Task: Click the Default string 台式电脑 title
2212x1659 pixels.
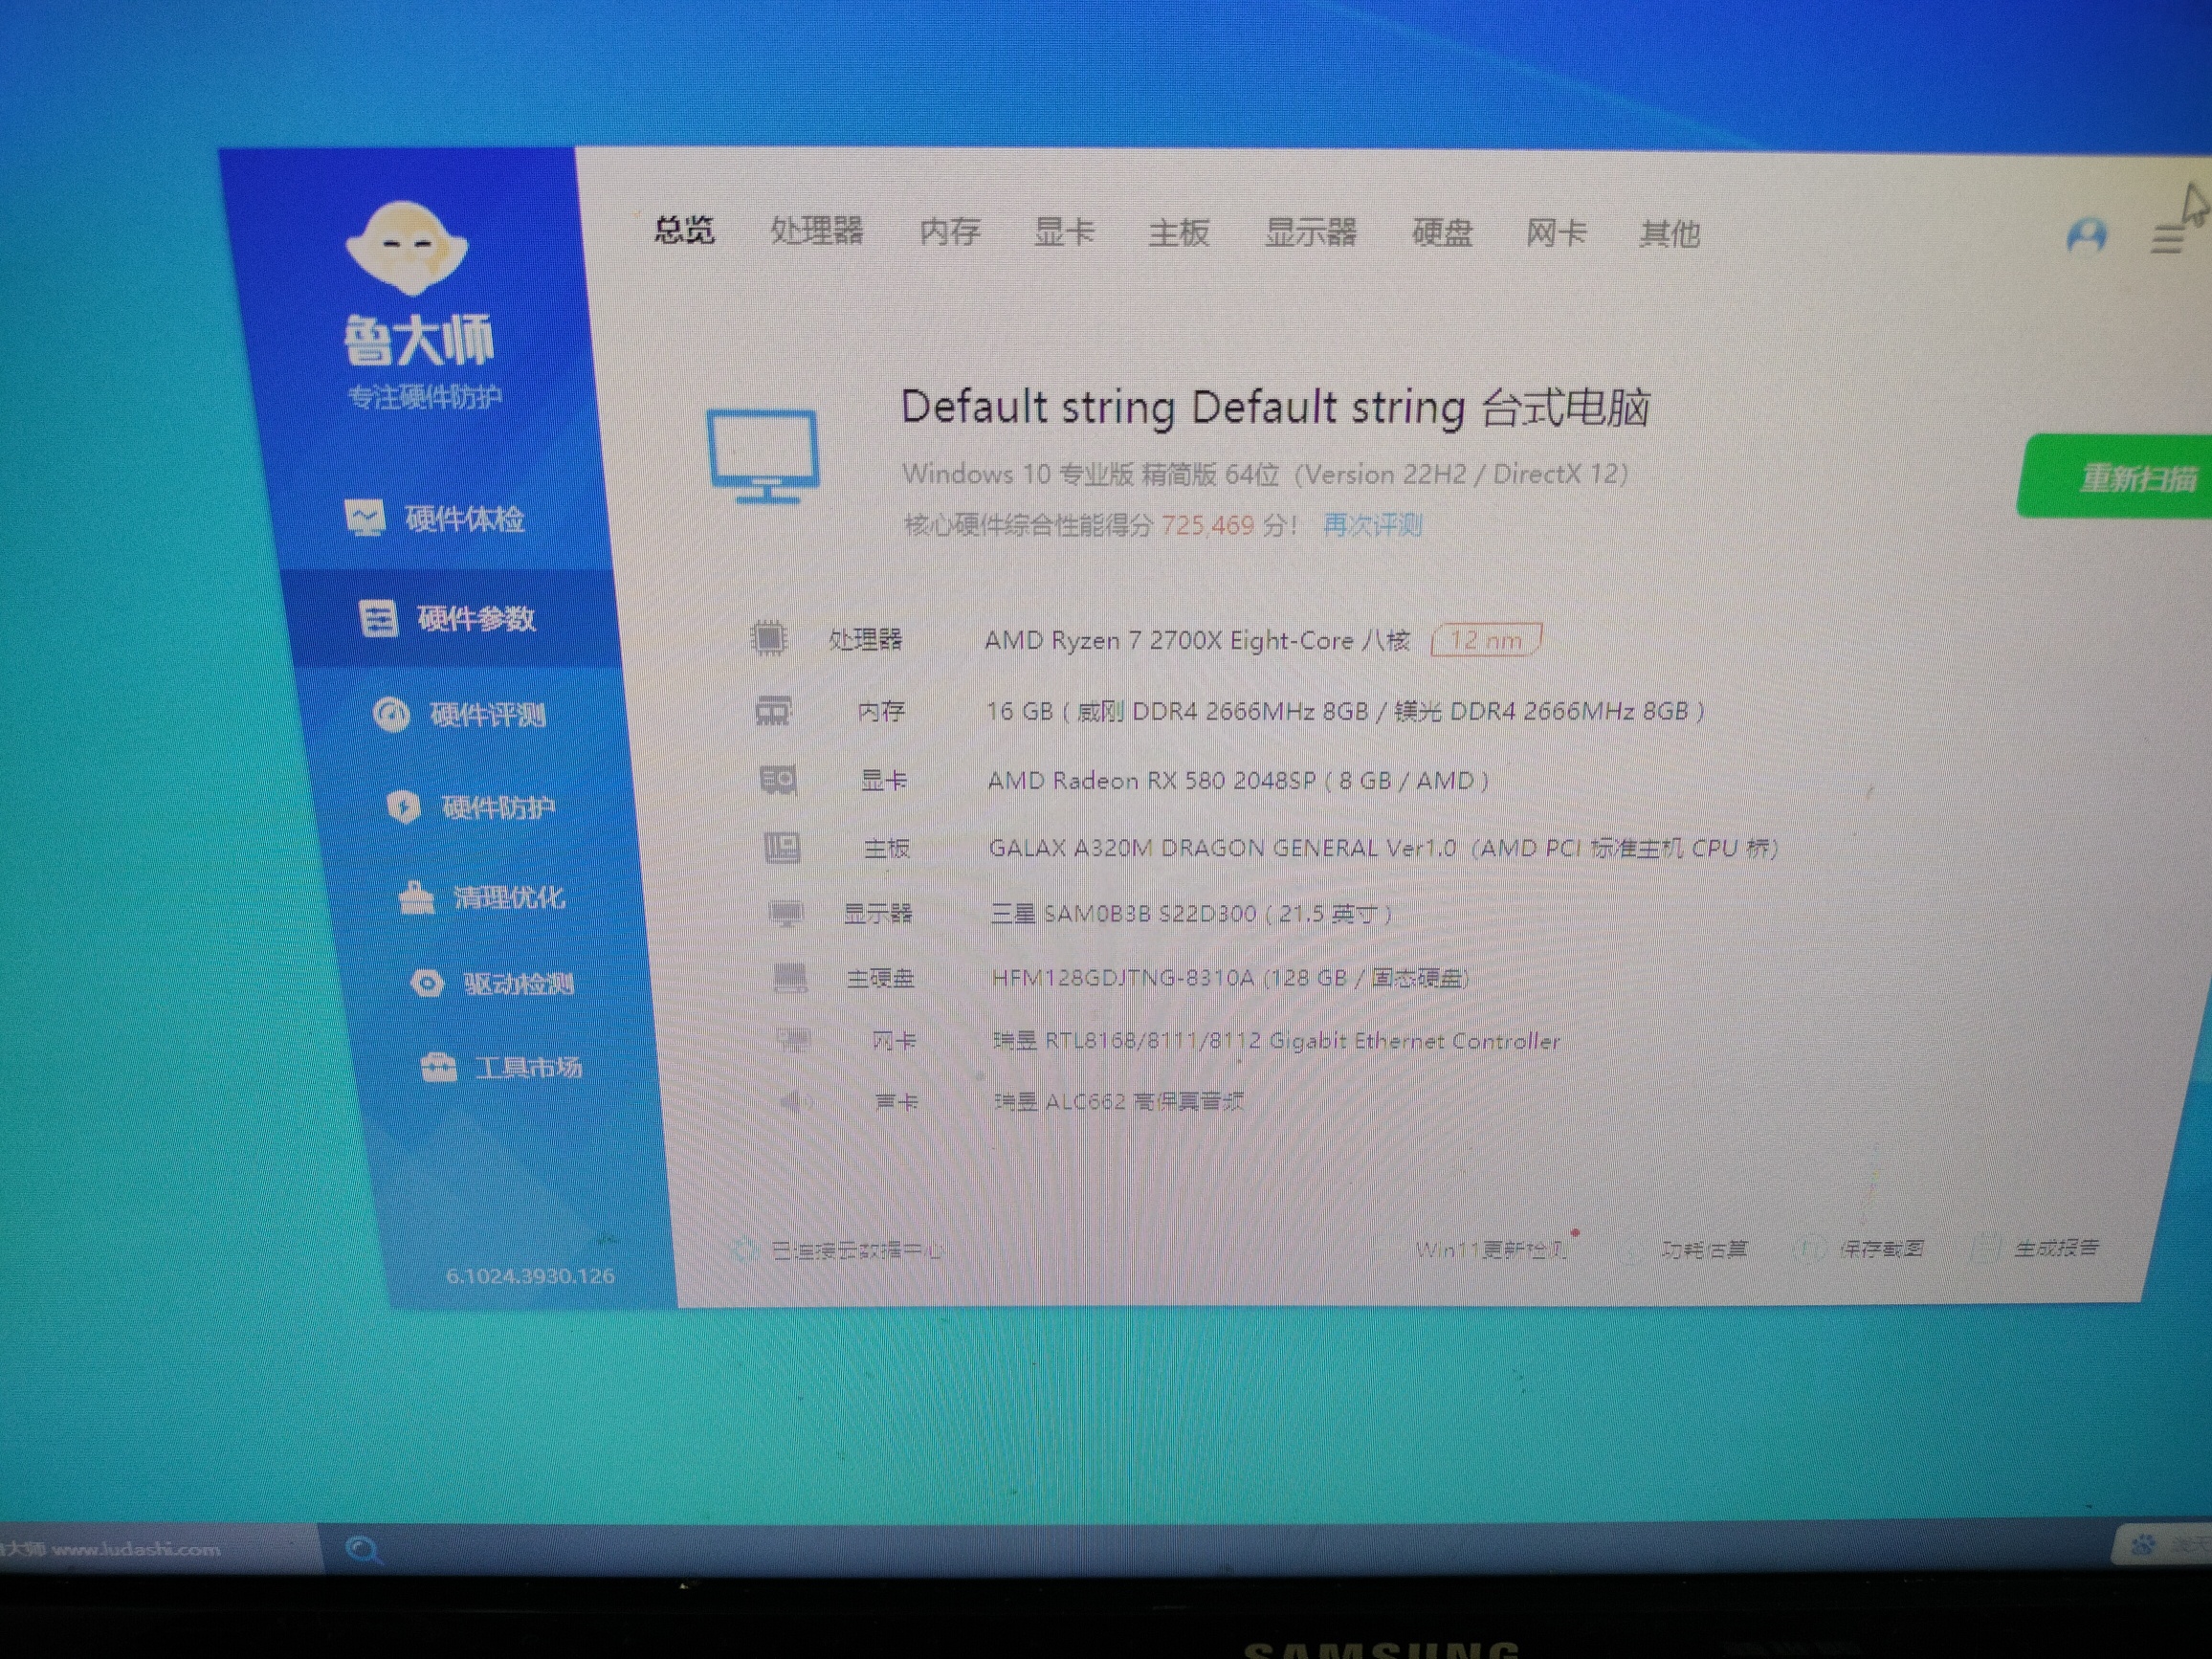Action: (1275, 407)
